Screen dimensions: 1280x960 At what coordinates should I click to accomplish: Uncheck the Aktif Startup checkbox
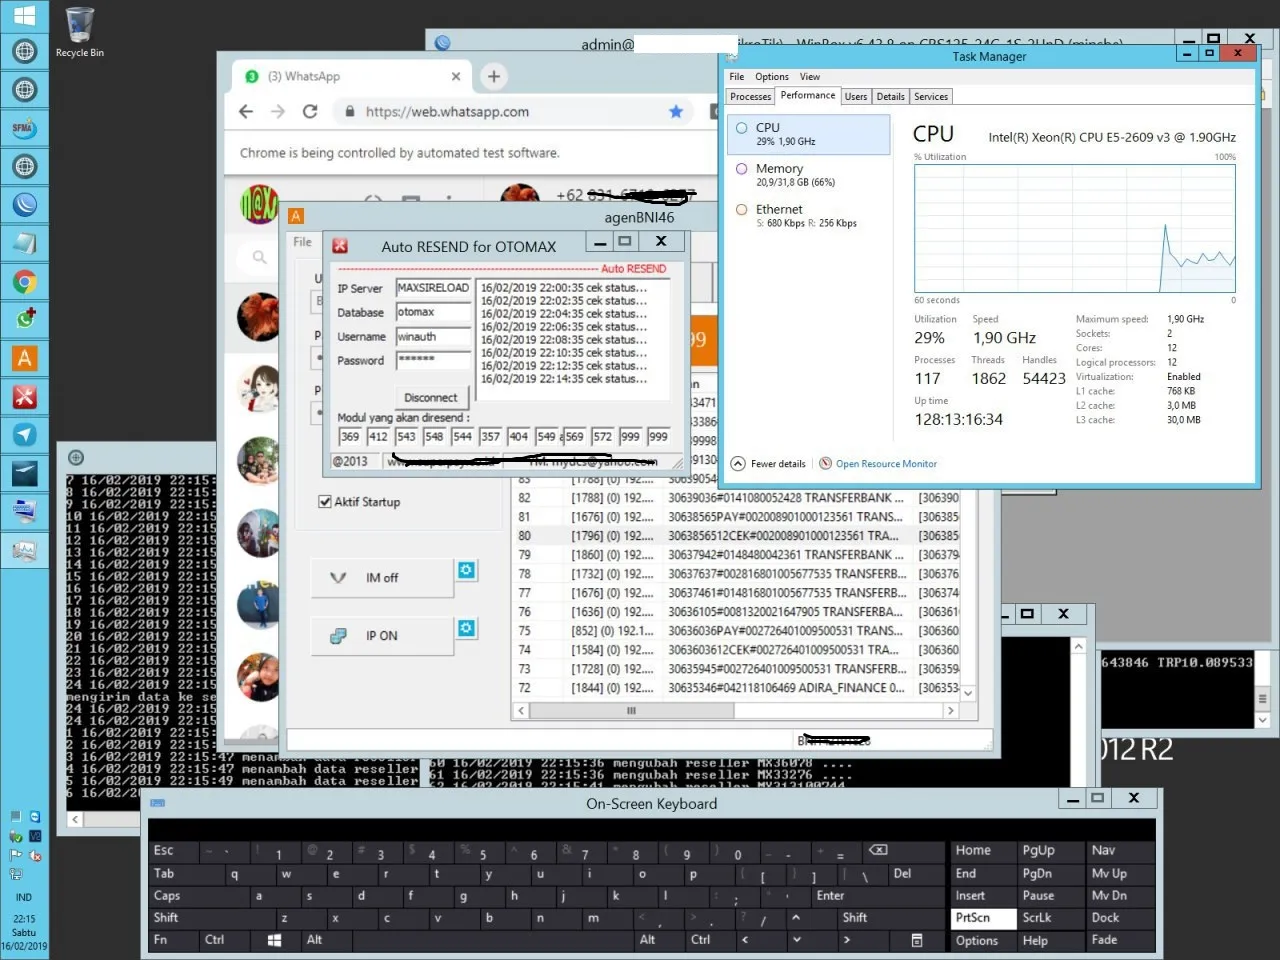(325, 502)
